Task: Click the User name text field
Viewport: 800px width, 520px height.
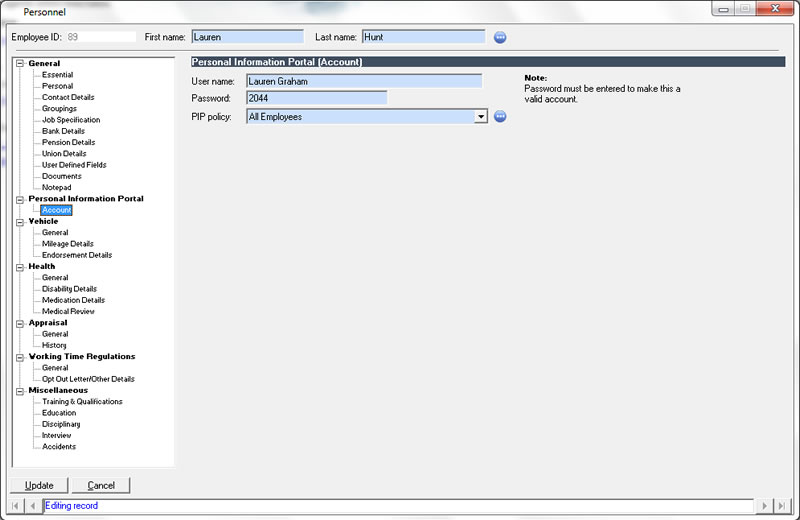Action: [x=364, y=81]
